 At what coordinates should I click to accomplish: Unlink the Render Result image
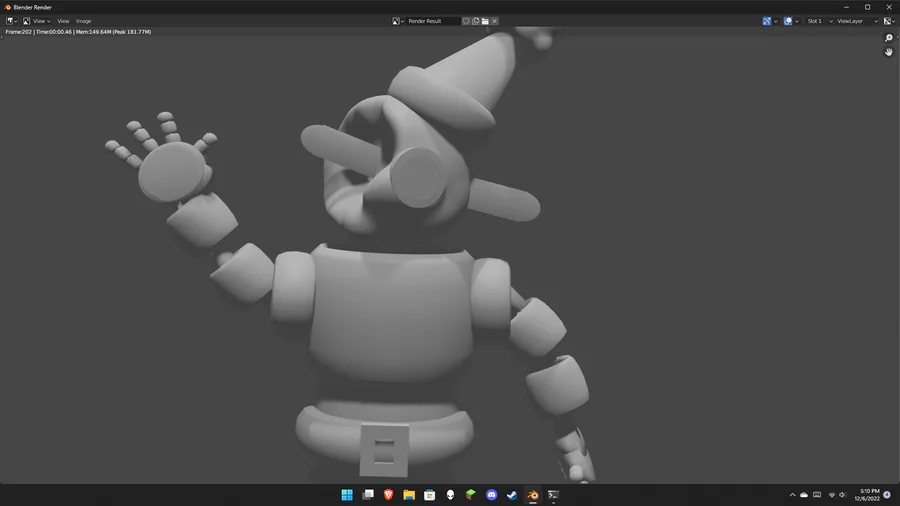click(495, 21)
